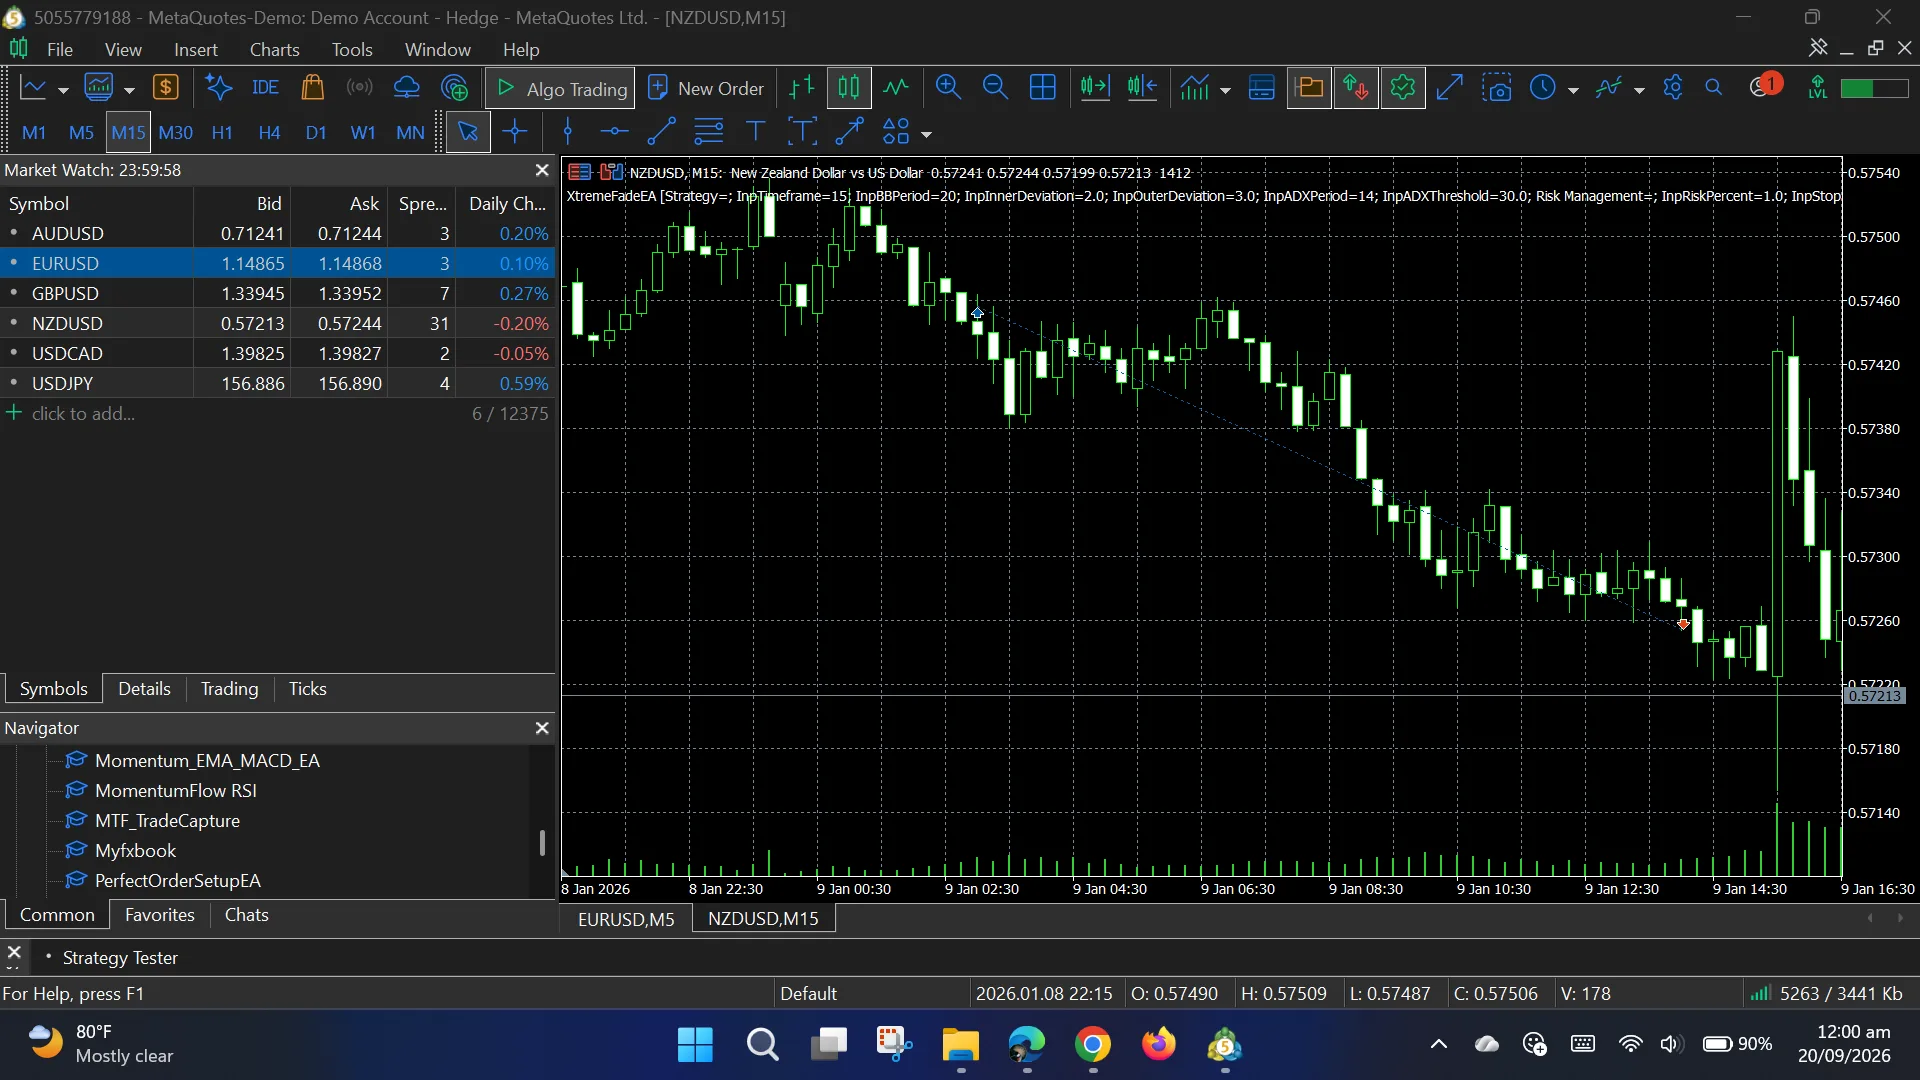Click the New Order button

pyautogui.click(x=706, y=89)
